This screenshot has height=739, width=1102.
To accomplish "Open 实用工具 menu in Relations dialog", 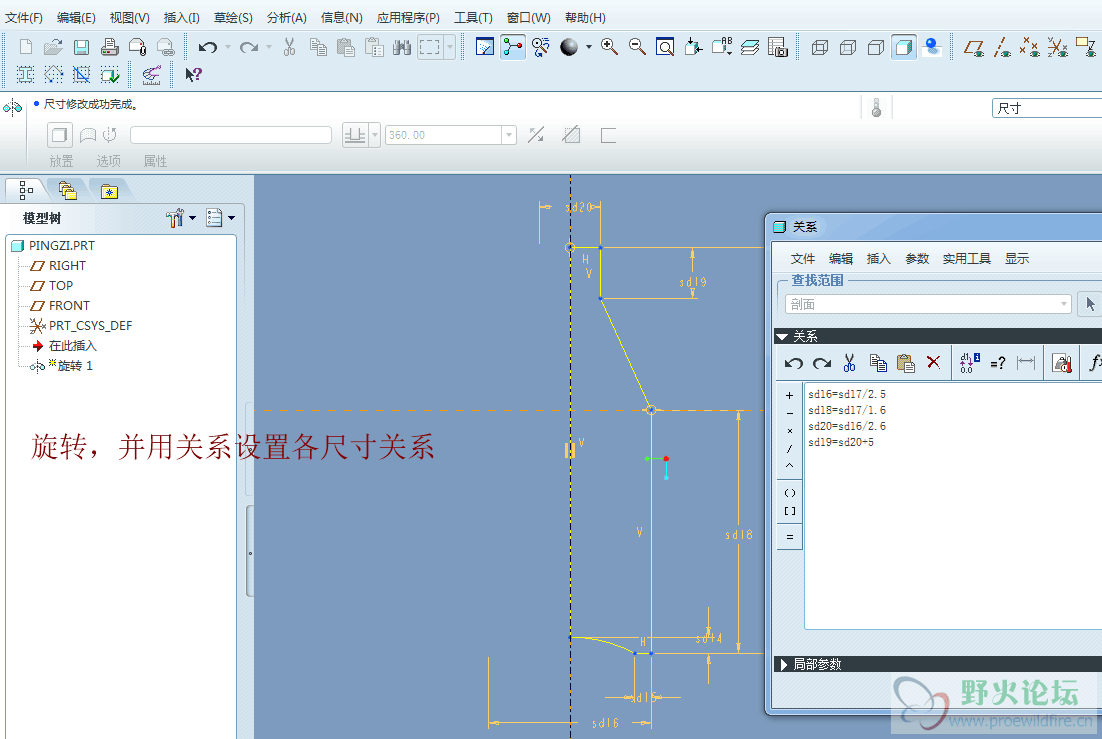I will pyautogui.click(x=966, y=259).
